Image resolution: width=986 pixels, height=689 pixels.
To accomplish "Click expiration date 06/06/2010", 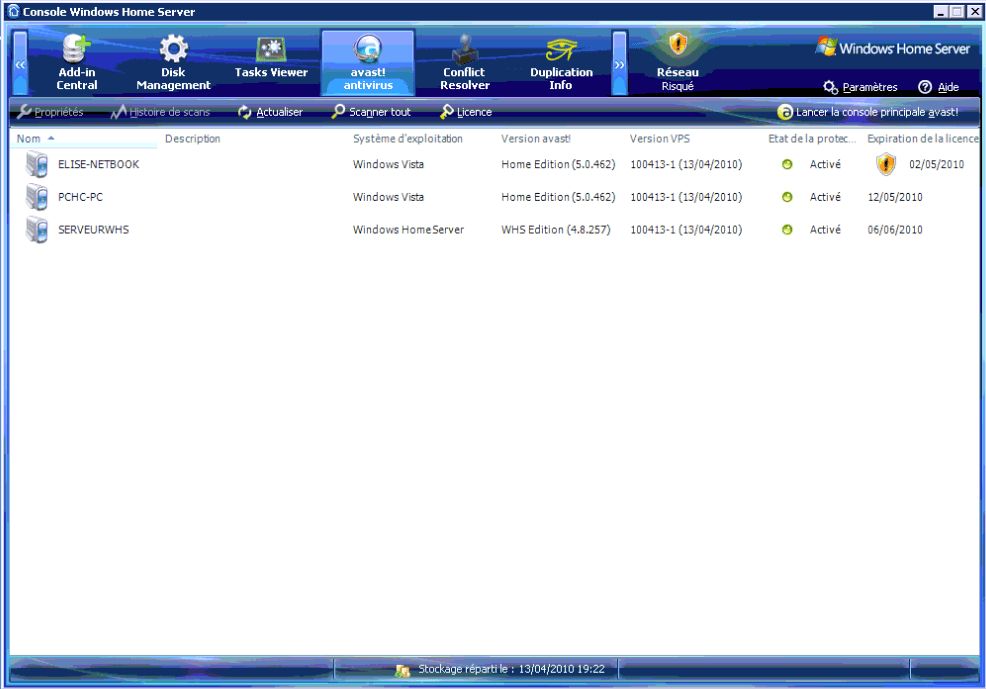I will point(895,230).
